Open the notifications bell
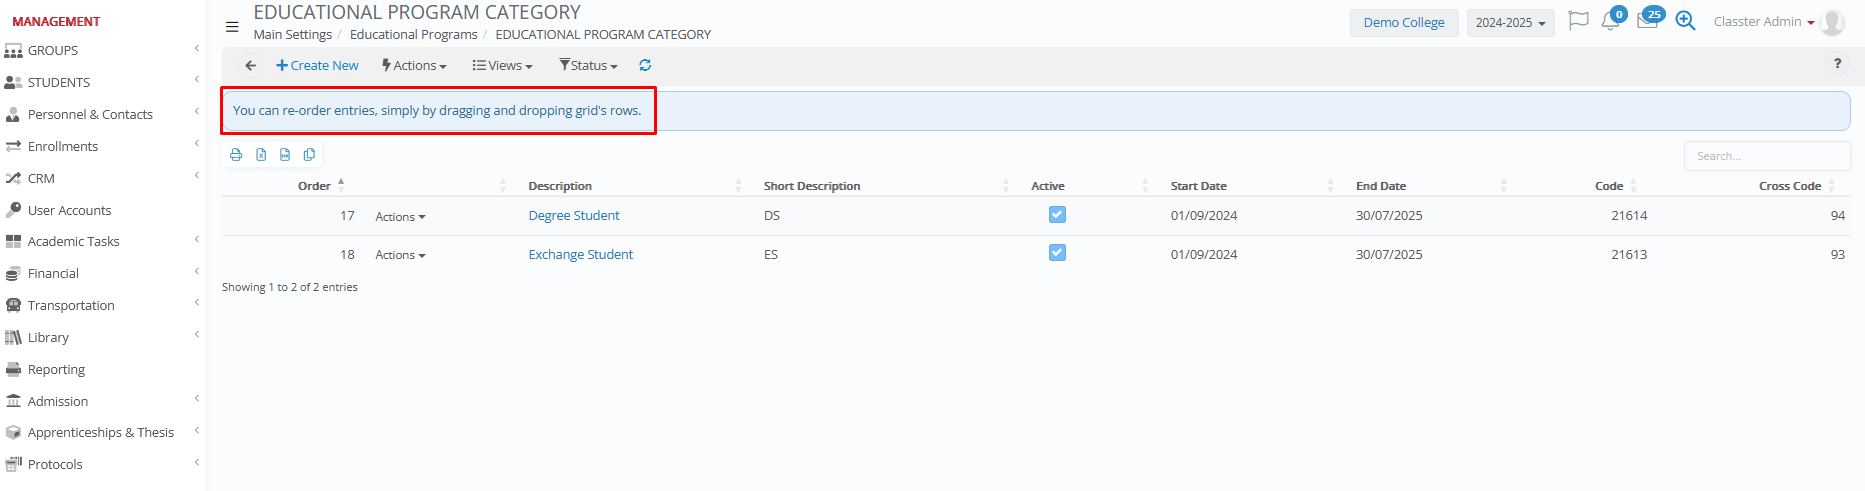 (1610, 21)
